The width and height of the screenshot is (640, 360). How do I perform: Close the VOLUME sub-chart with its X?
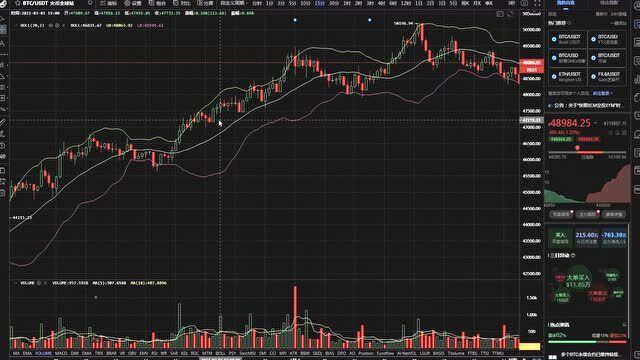[45, 283]
